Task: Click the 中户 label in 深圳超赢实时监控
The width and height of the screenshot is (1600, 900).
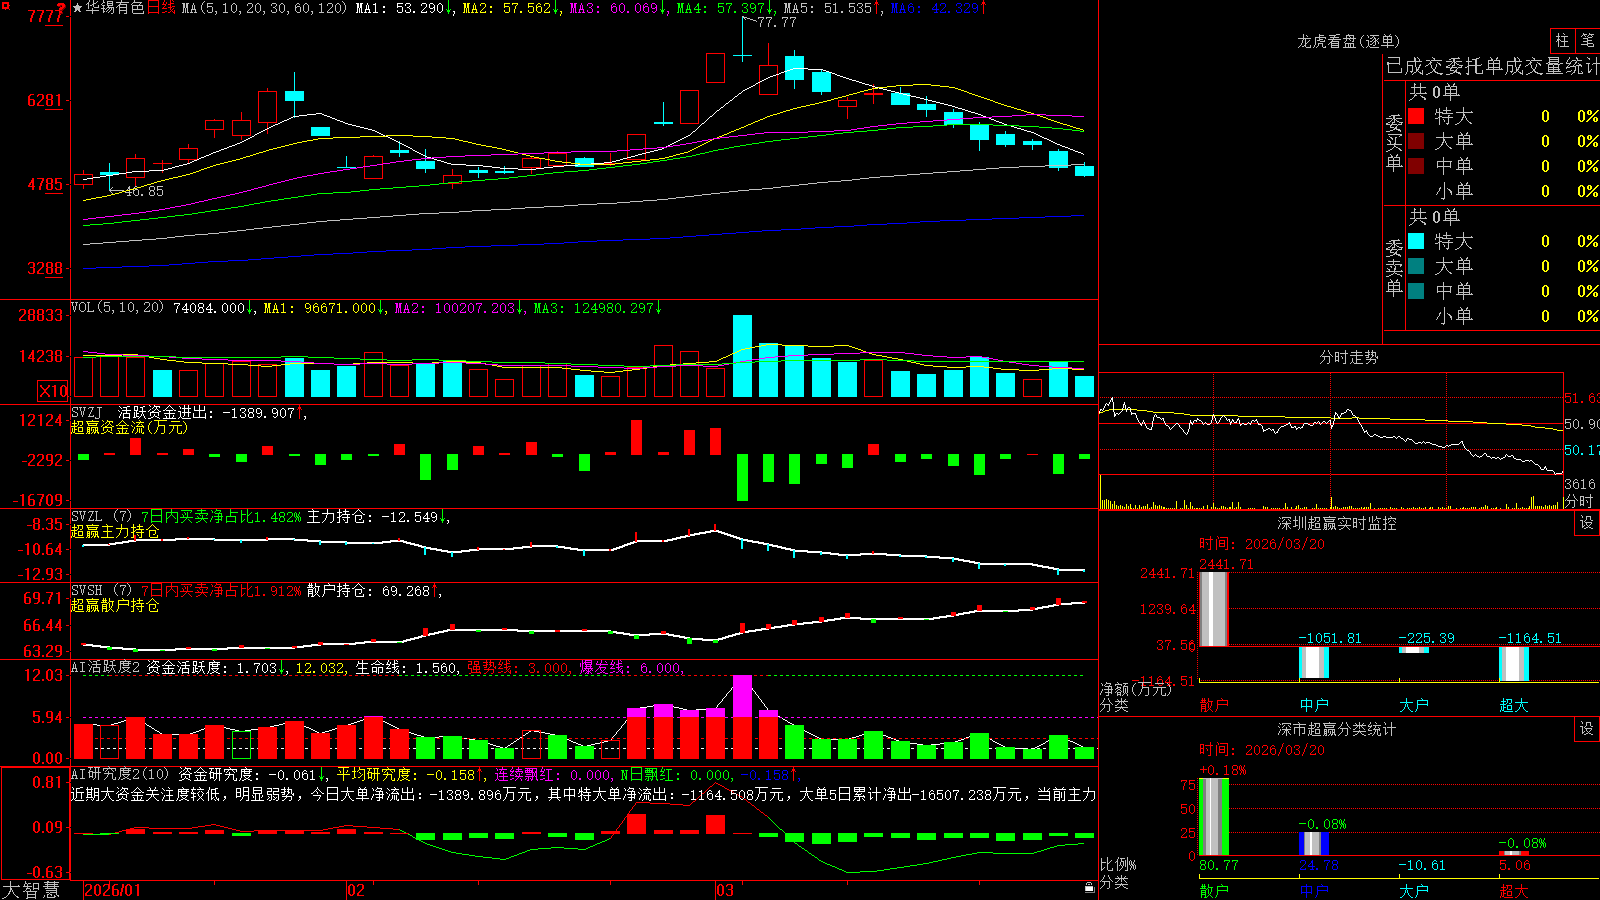Action: (x=1314, y=705)
